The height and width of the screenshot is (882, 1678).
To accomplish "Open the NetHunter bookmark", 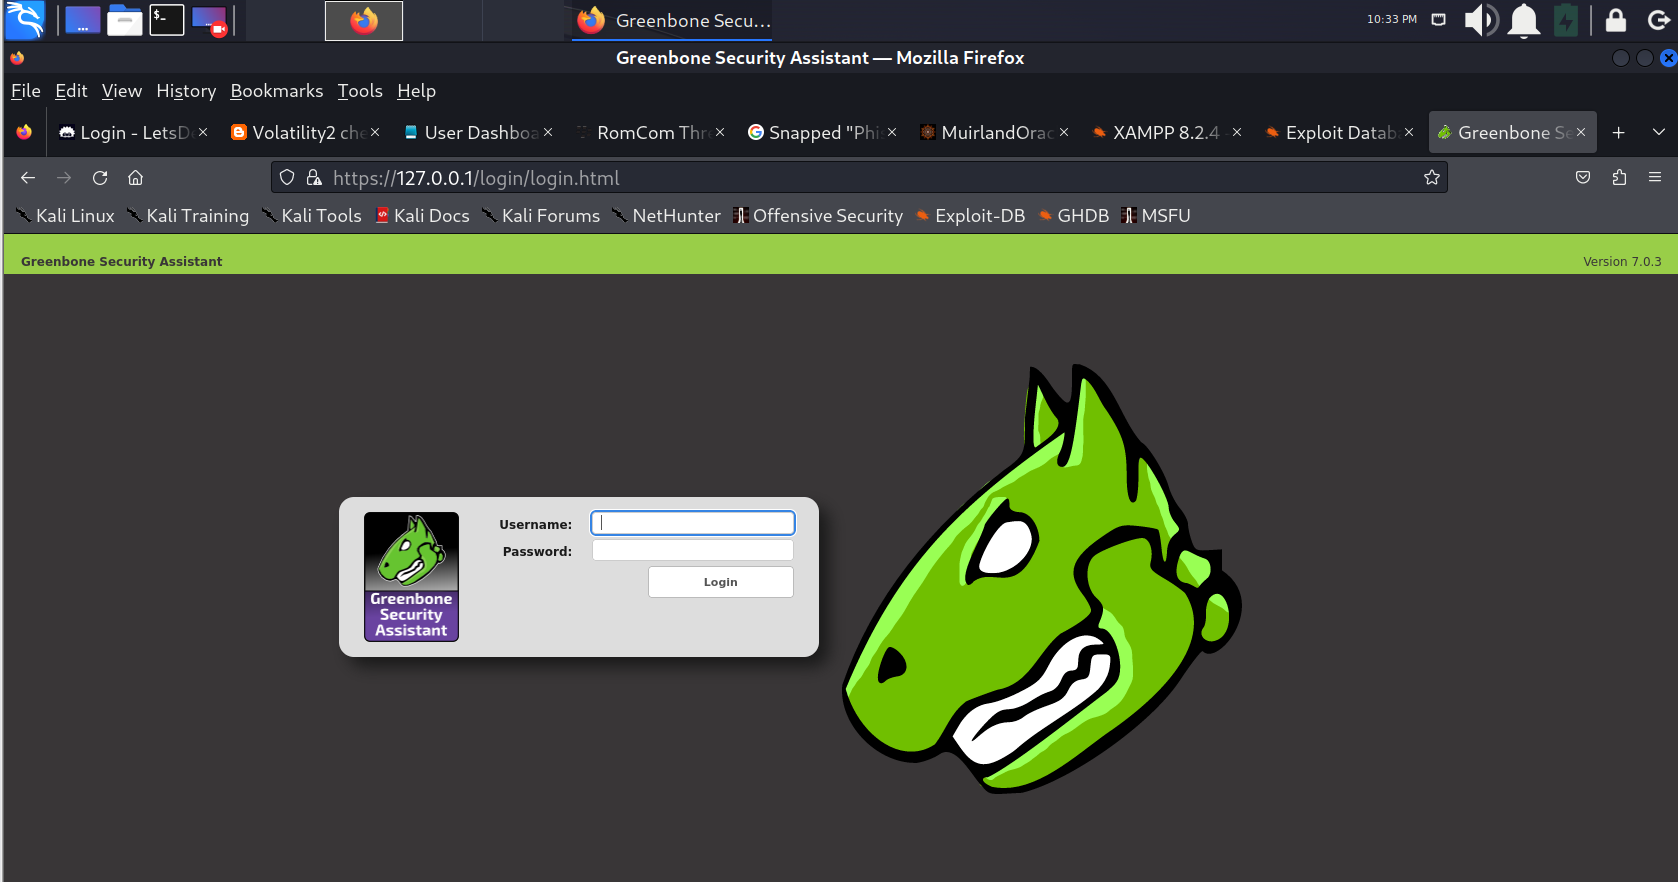I will [x=666, y=216].
